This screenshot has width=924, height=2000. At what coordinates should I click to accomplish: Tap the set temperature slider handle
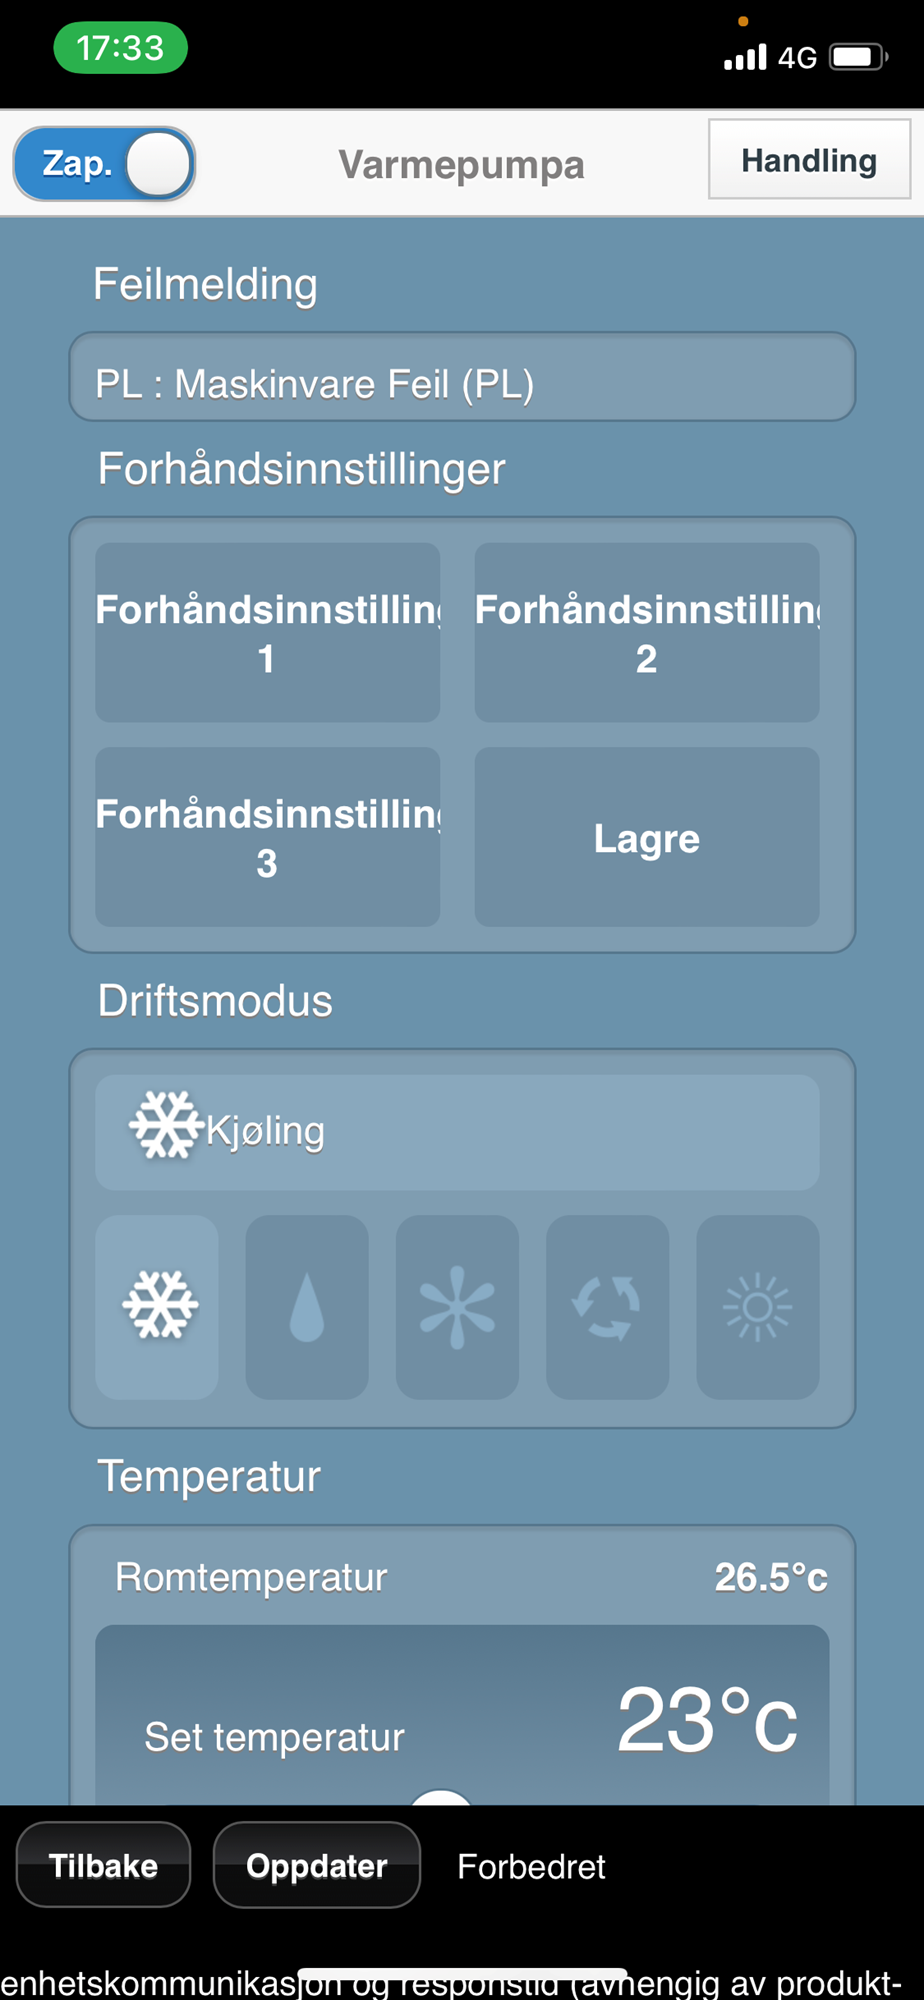pos(441,1797)
